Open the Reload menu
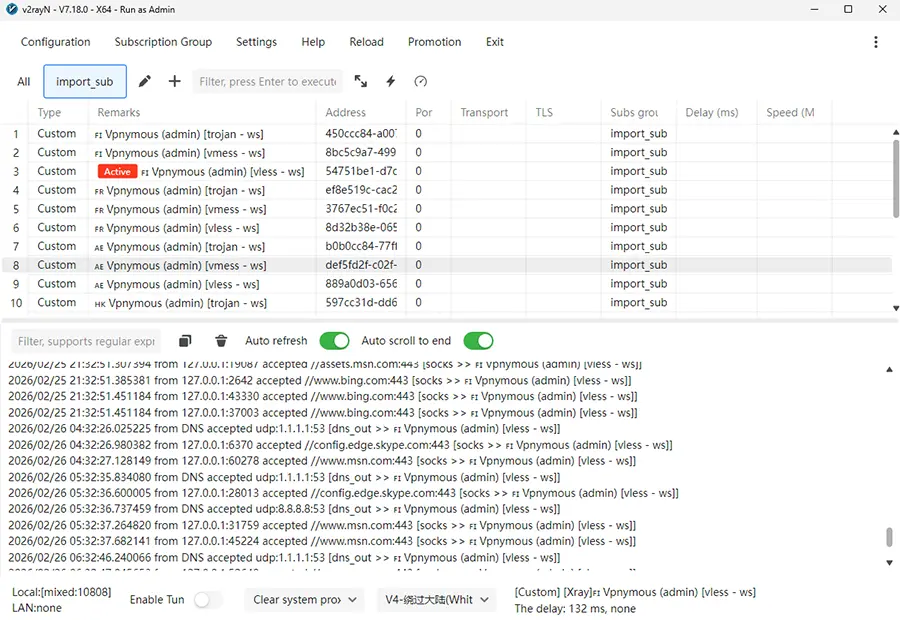 click(x=366, y=42)
